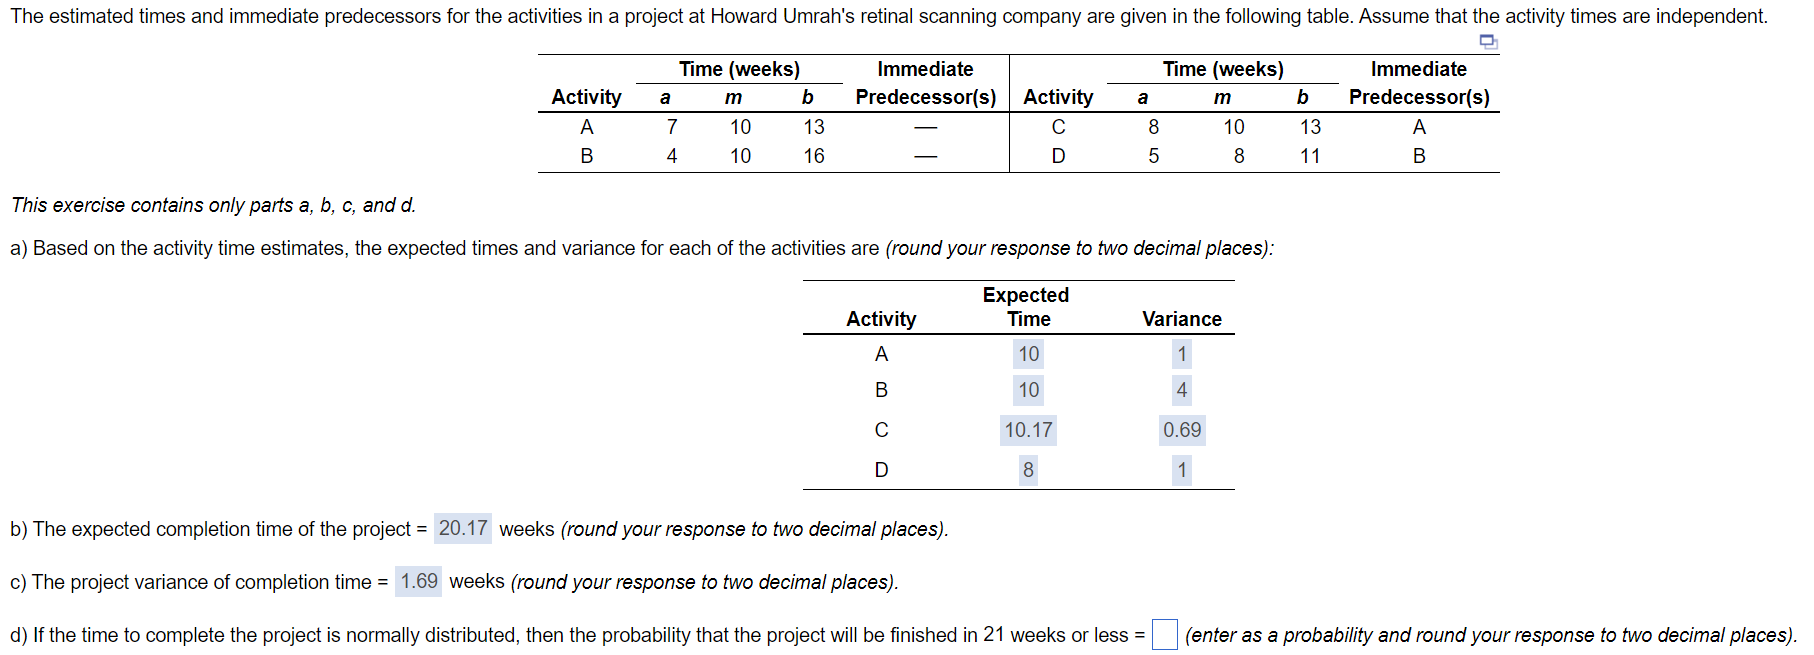This screenshot has height=655, width=1814.
Task: Click the note 'This exercise contains only parts a, b, c, and d.'
Action: pos(213,205)
